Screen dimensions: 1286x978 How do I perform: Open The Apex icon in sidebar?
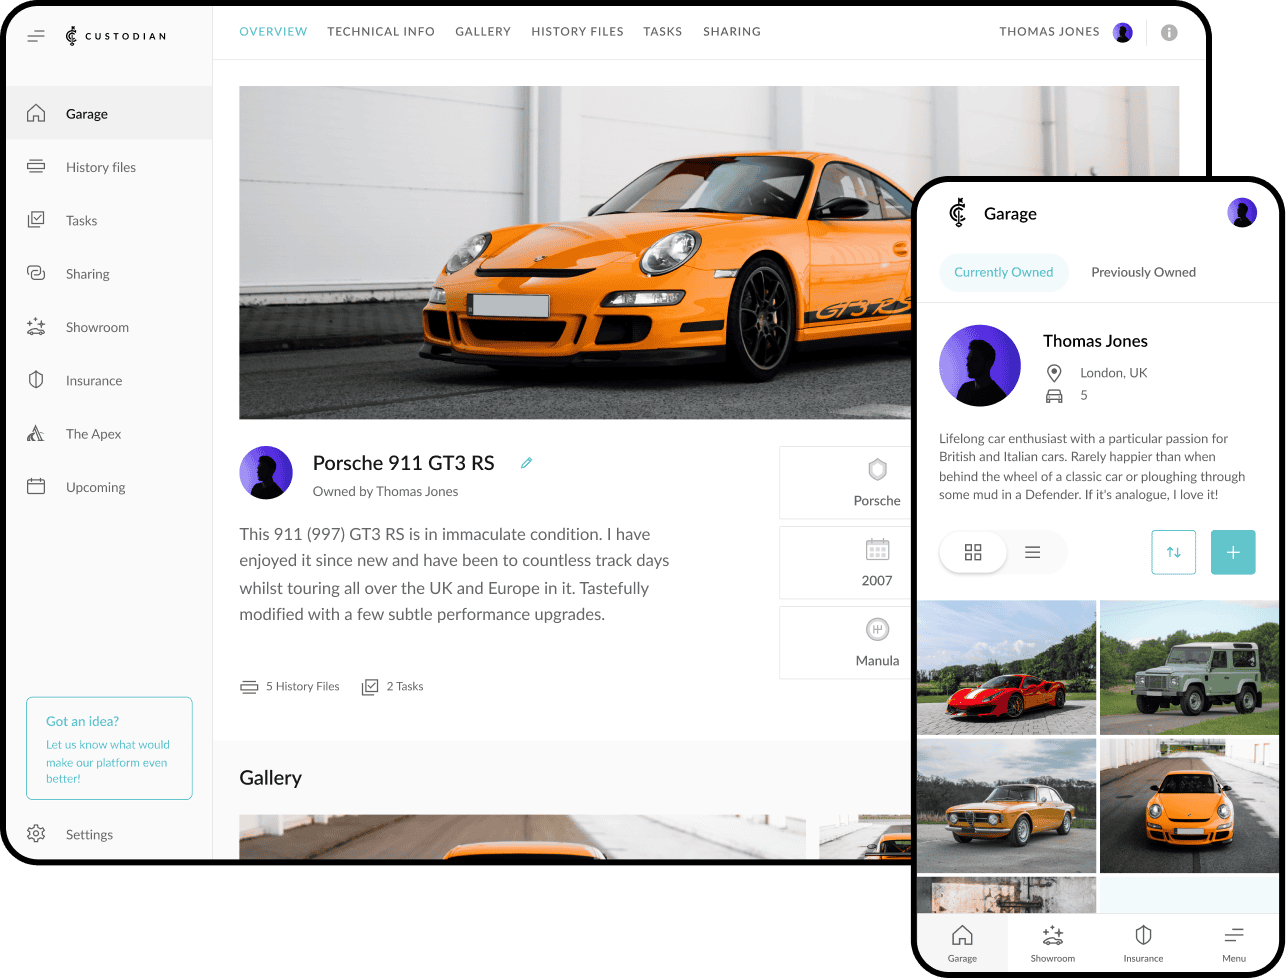pos(36,433)
